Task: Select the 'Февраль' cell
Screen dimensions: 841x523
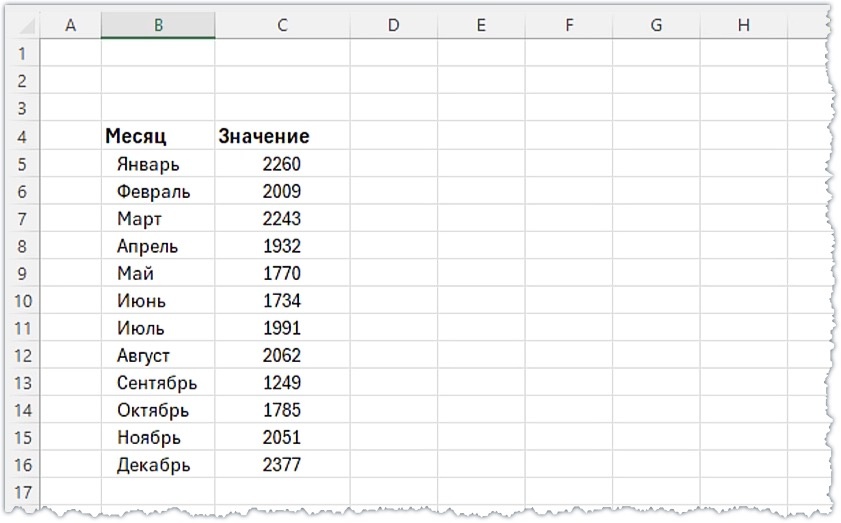Action: tap(158, 190)
